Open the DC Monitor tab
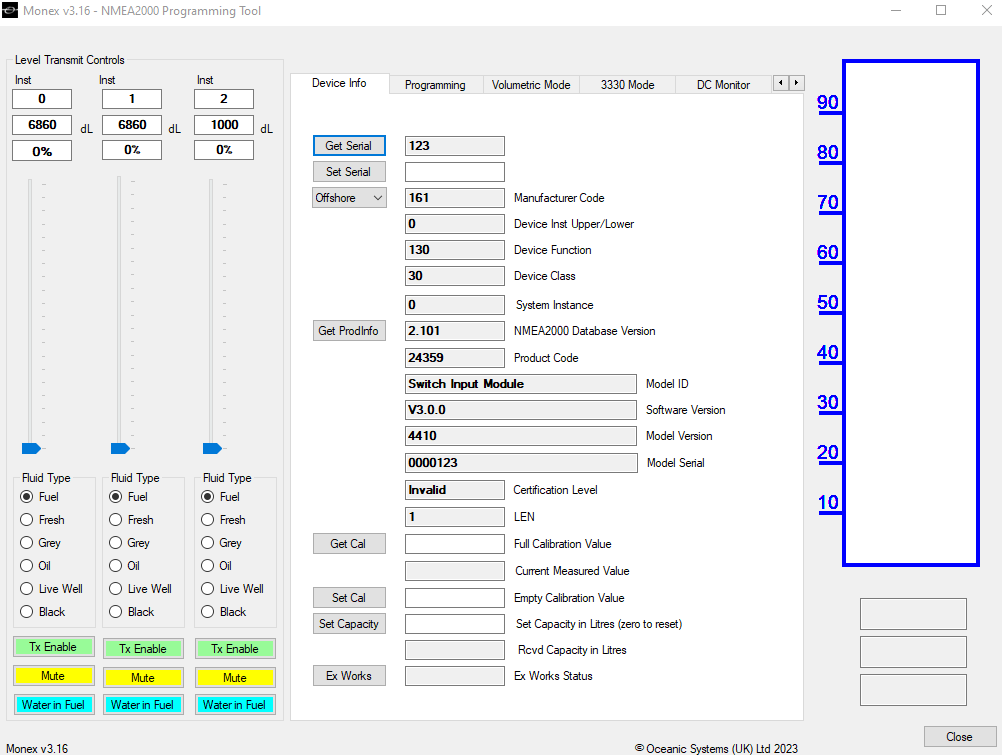The height and width of the screenshot is (755, 1002). [723, 85]
